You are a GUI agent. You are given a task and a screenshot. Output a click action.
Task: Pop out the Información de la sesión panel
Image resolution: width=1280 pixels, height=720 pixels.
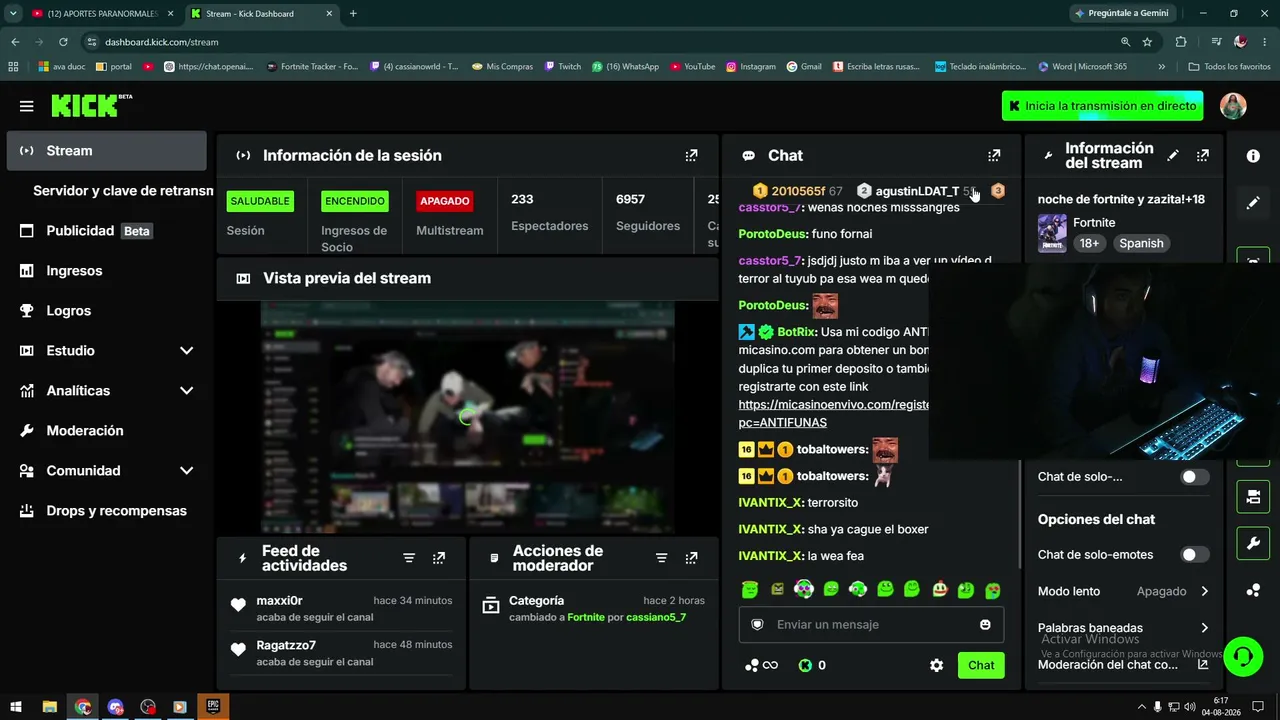[691, 155]
